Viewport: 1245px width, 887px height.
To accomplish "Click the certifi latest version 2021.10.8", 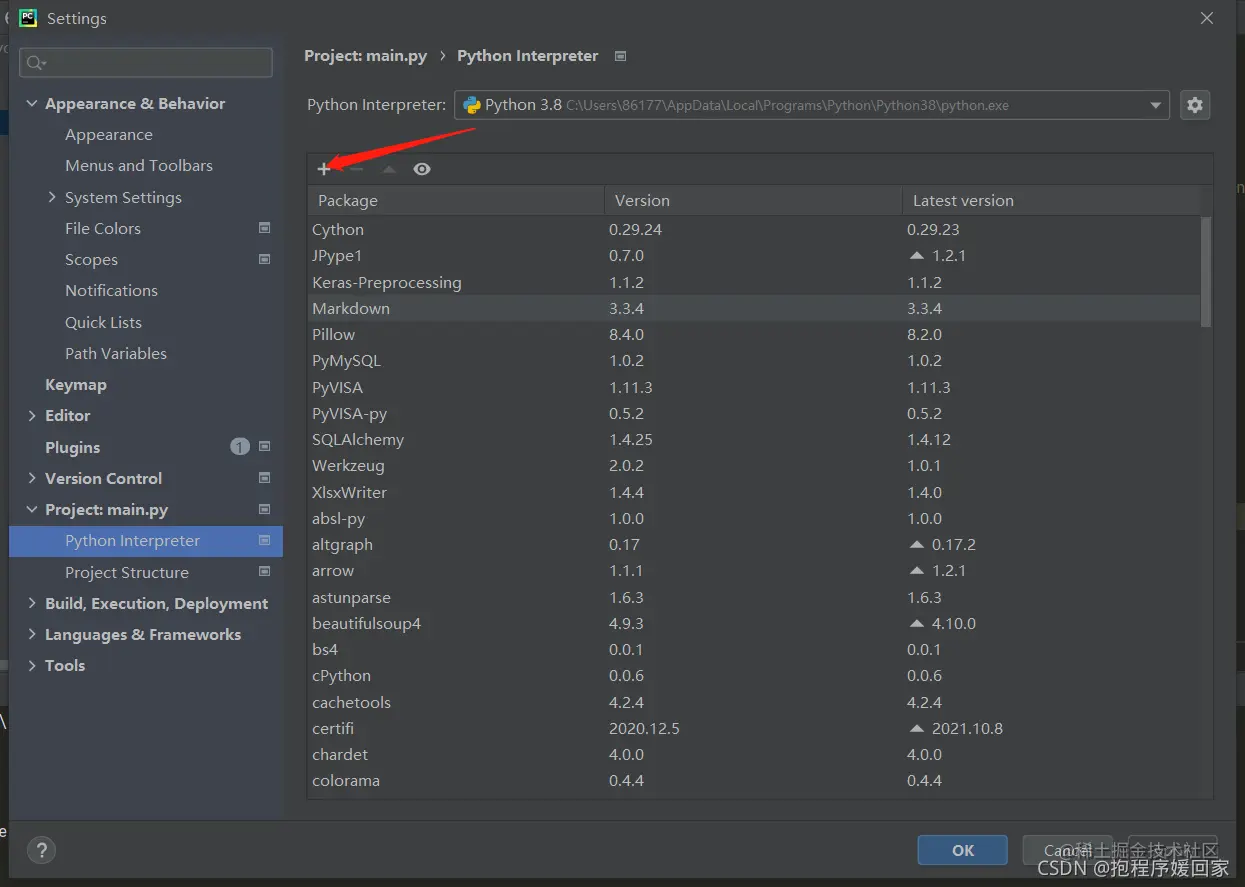I will pos(967,728).
